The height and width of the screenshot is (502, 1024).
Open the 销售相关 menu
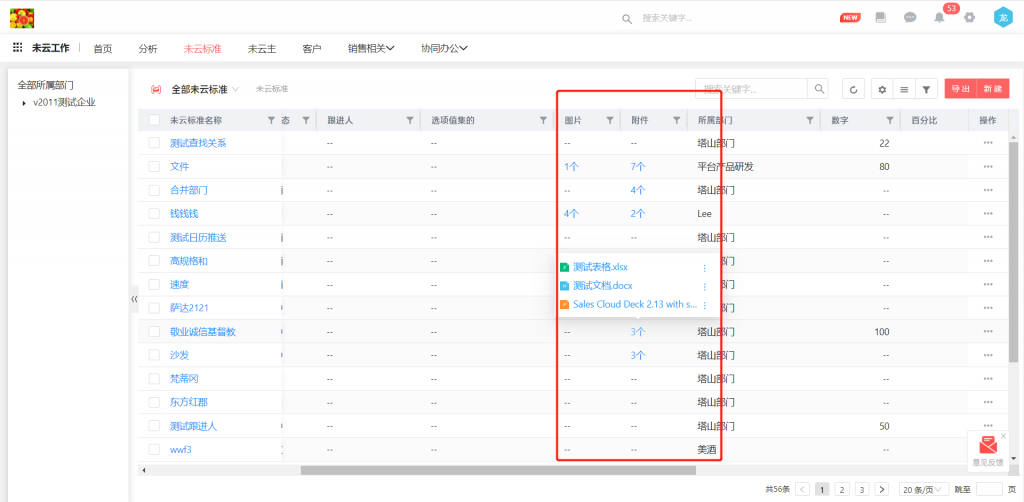(x=371, y=48)
